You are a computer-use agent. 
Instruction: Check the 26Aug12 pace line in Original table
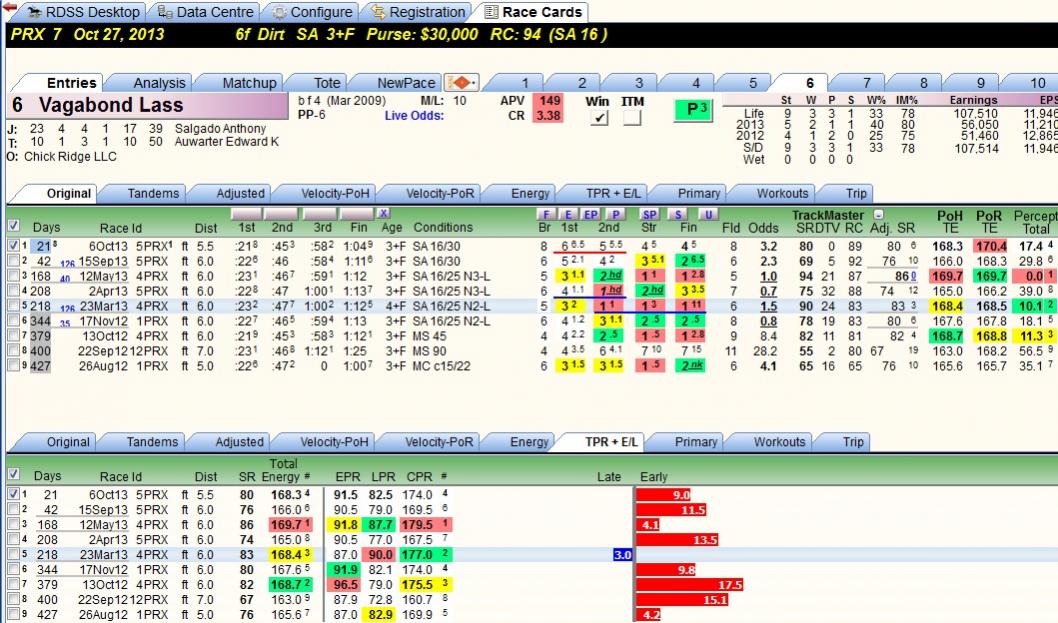coord(13,365)
